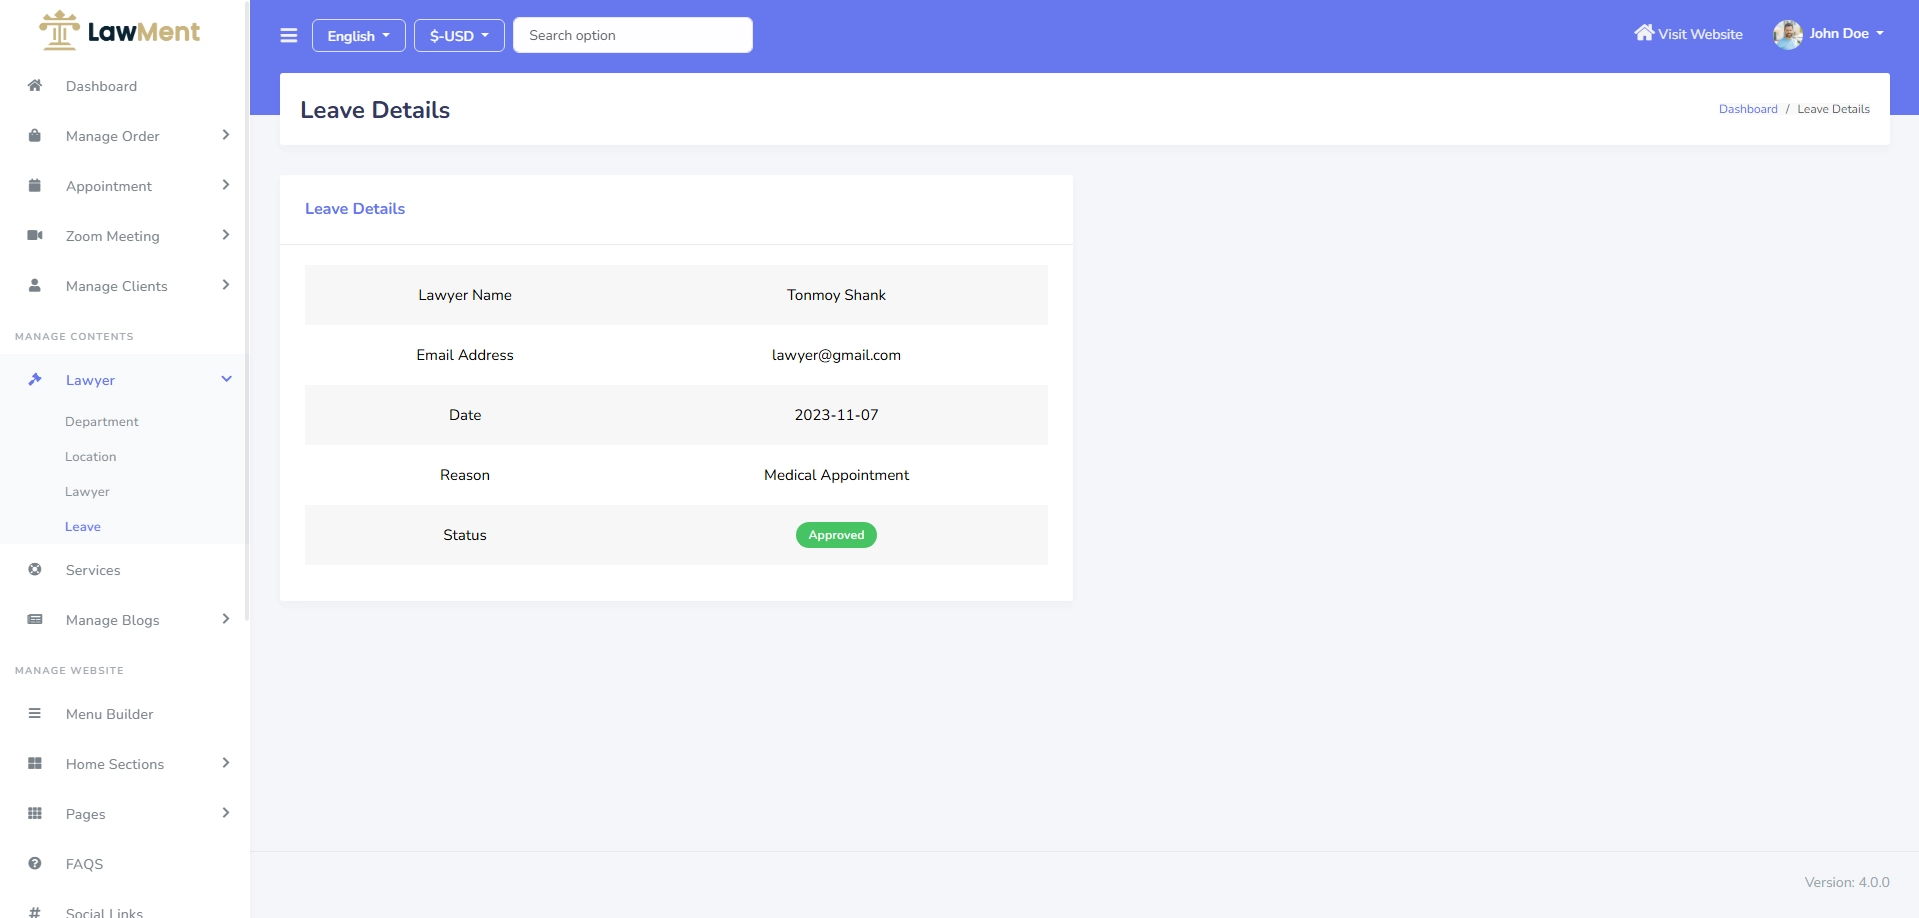The height and width of the screenshot is (918, 1919).
Task: Click the Menu Builder list icon
Action: pos(35,713)
